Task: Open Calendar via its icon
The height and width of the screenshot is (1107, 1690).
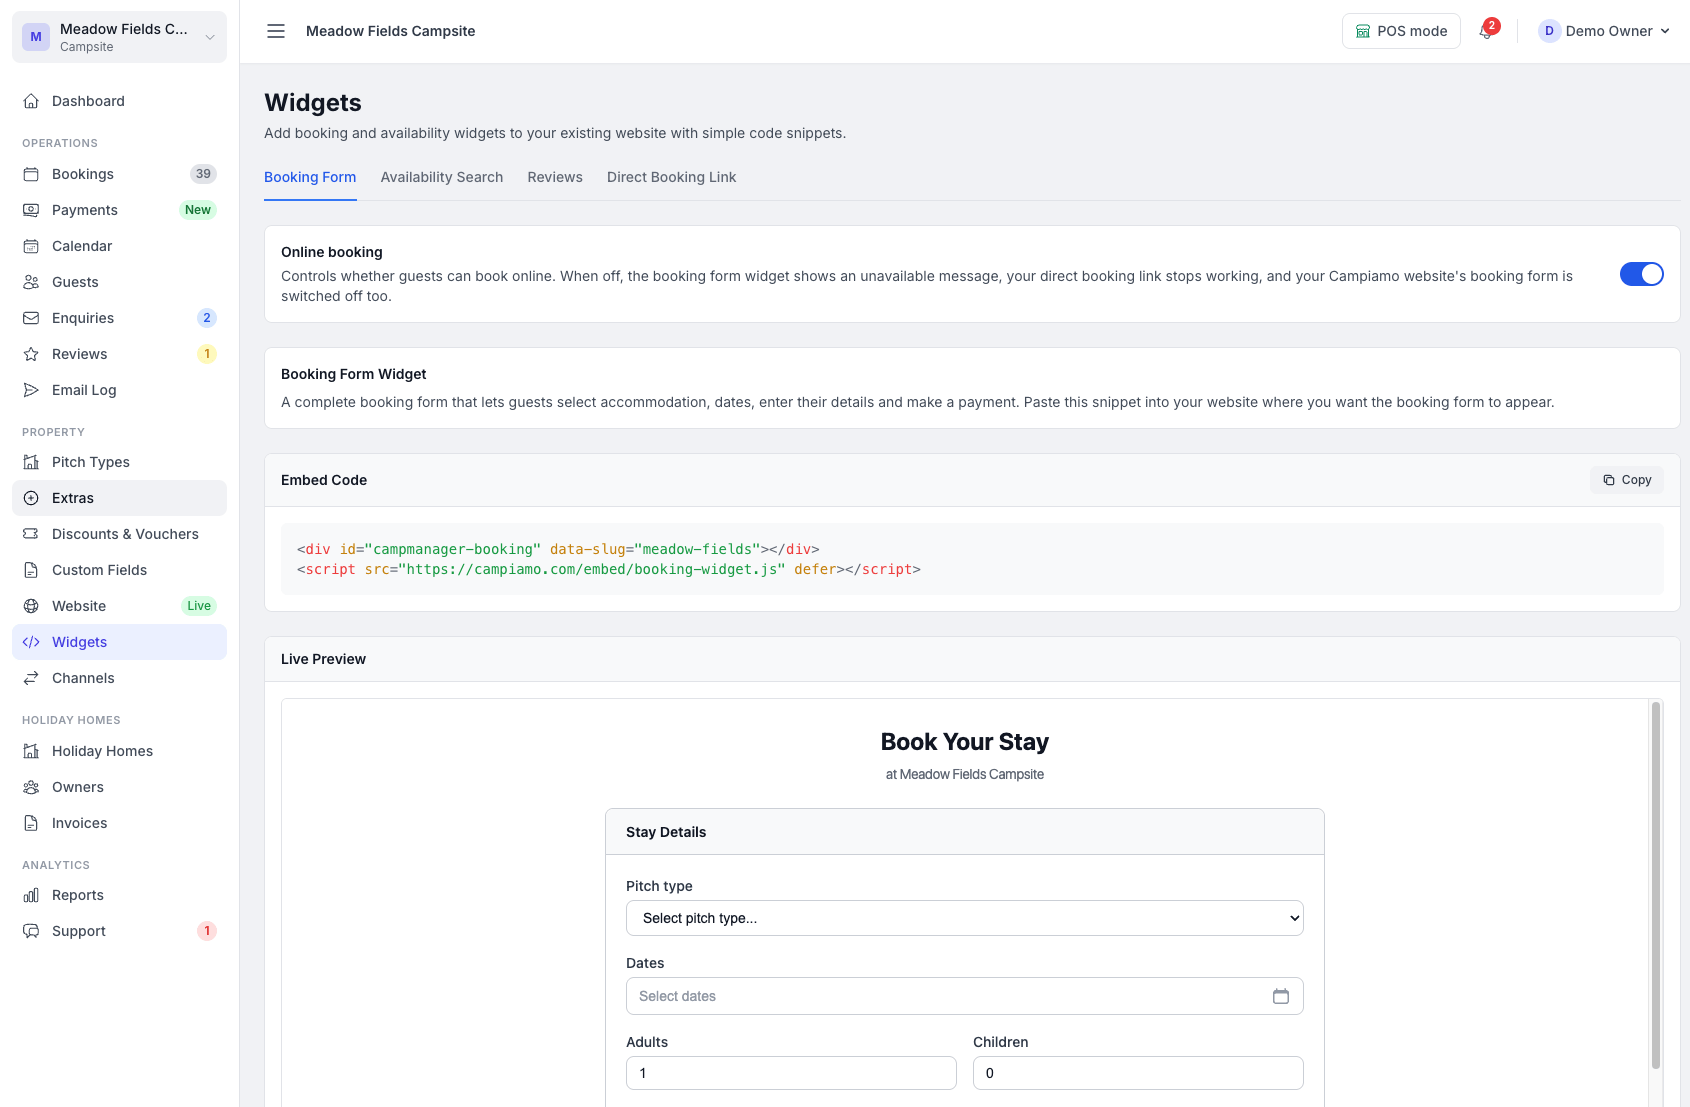Action: coord(31,246)
